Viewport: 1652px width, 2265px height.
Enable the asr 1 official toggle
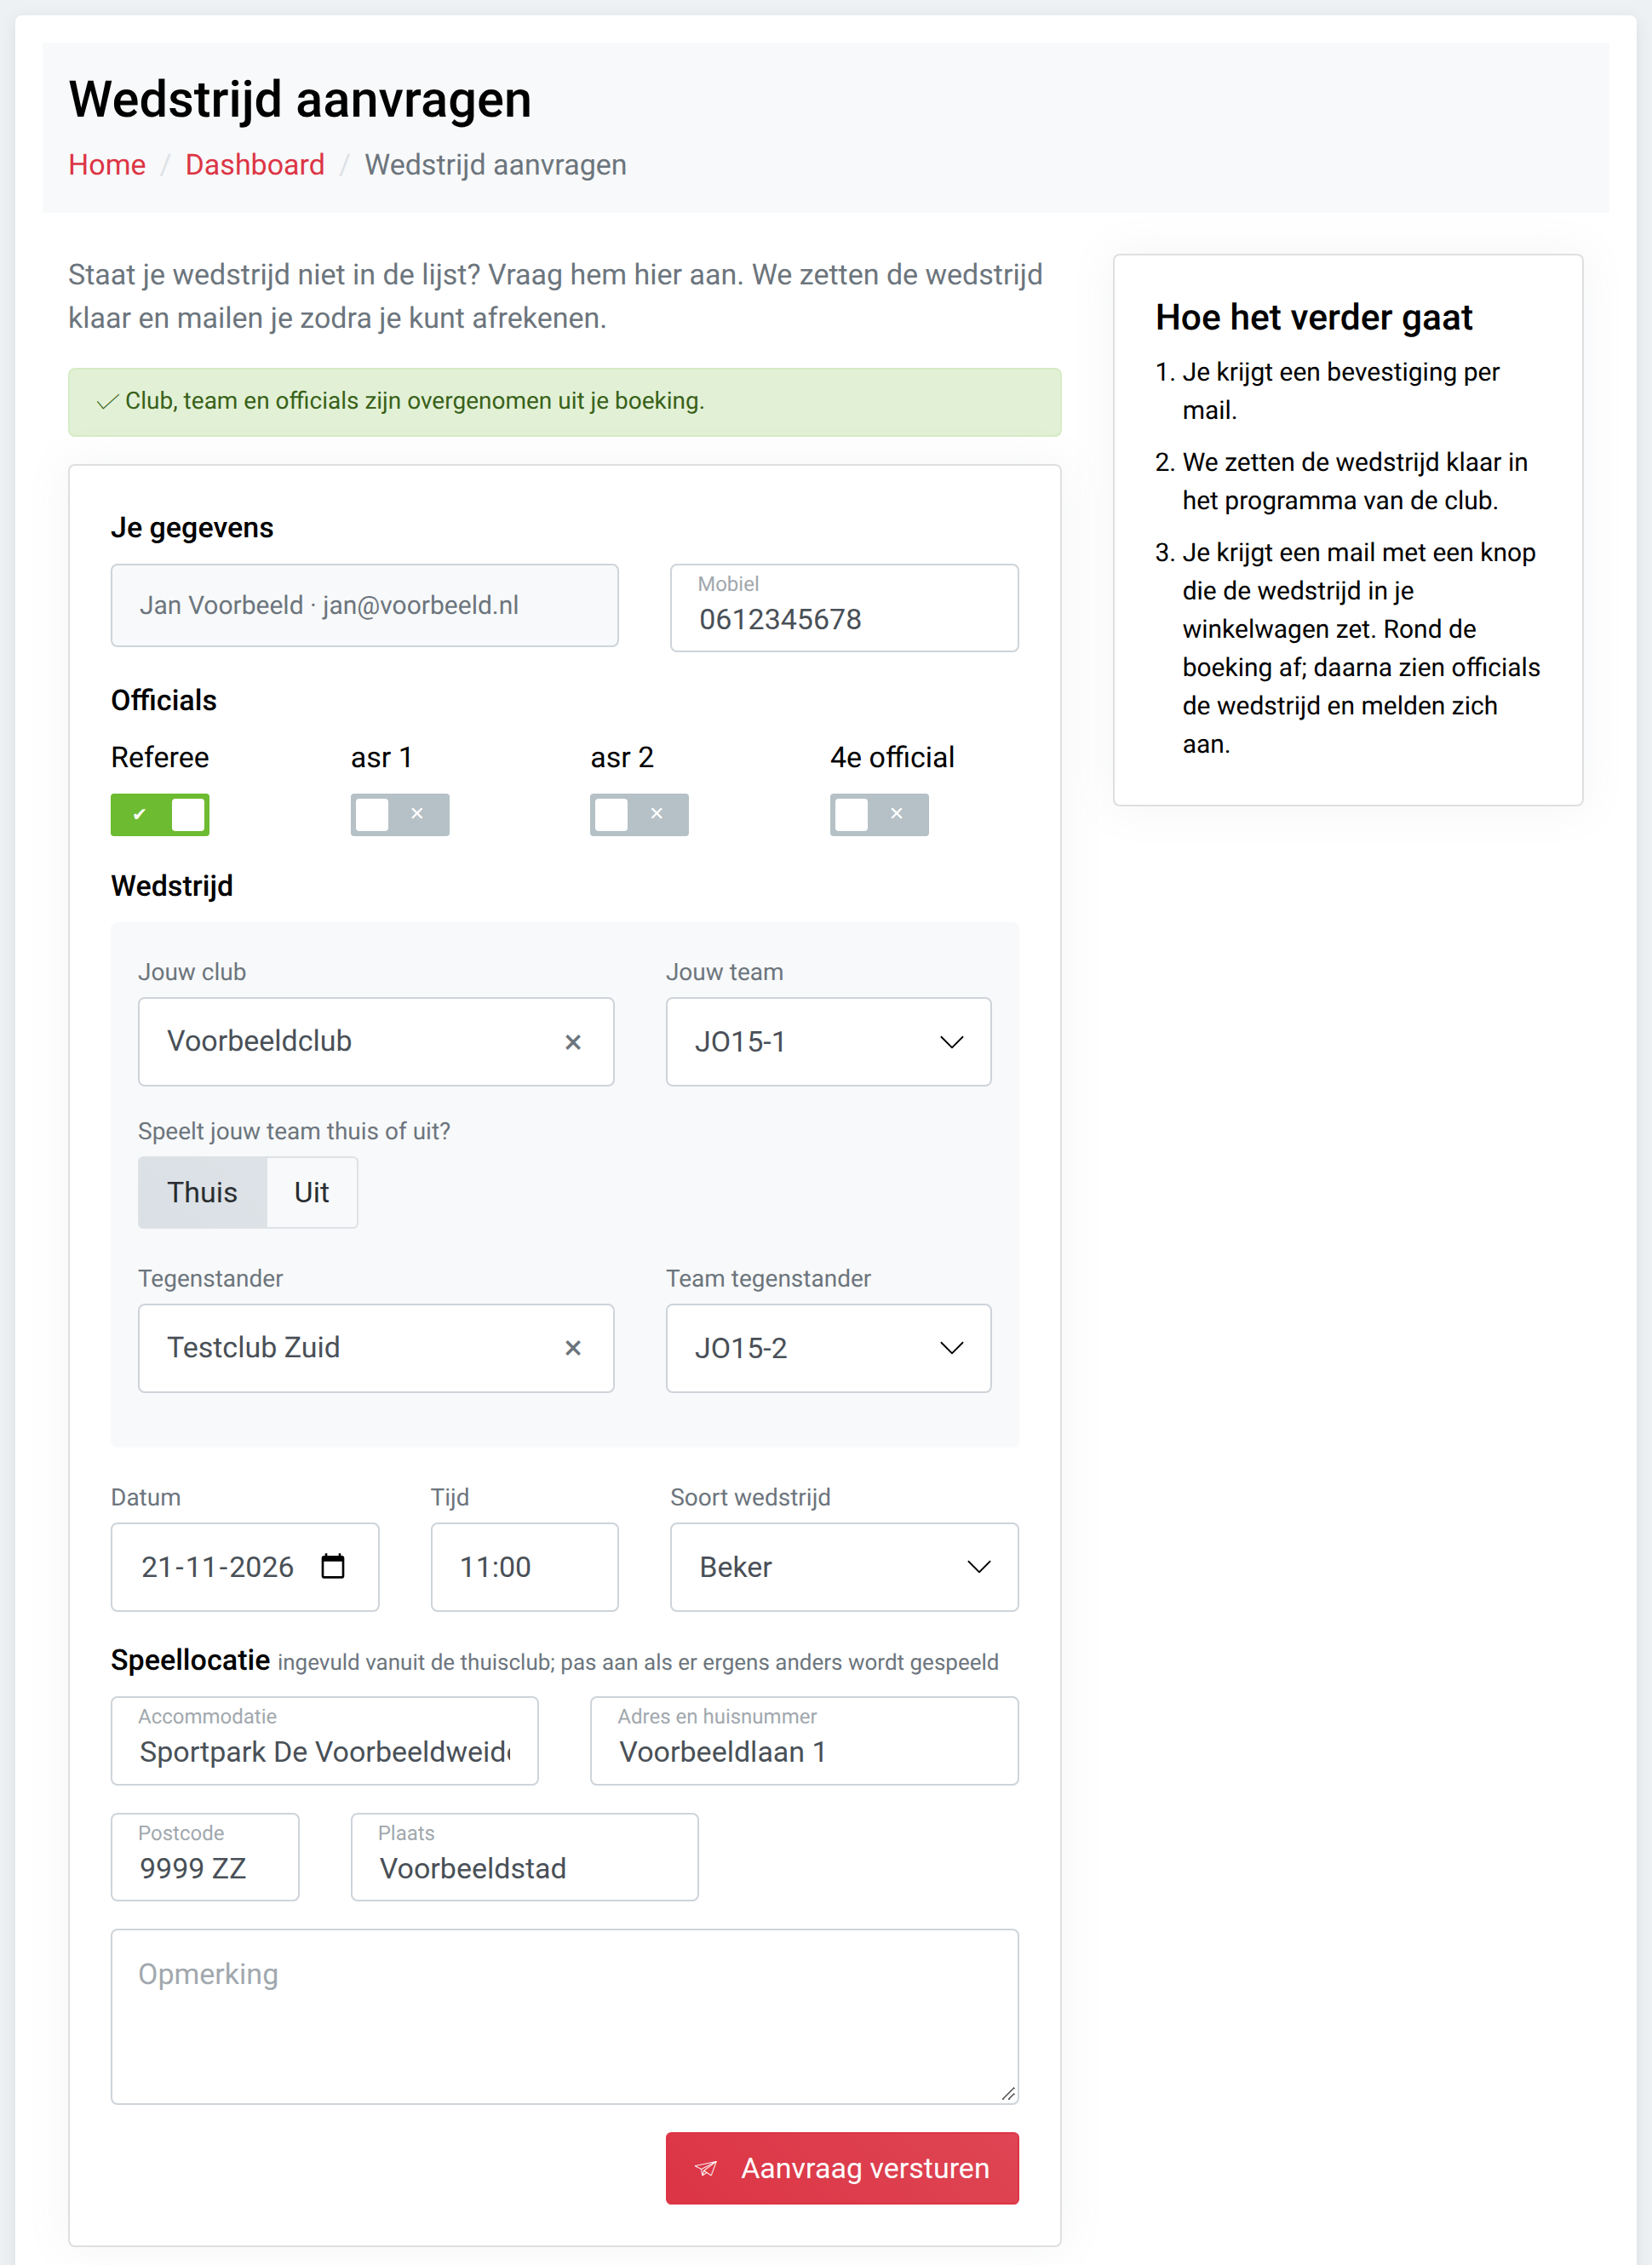point(400,814)
